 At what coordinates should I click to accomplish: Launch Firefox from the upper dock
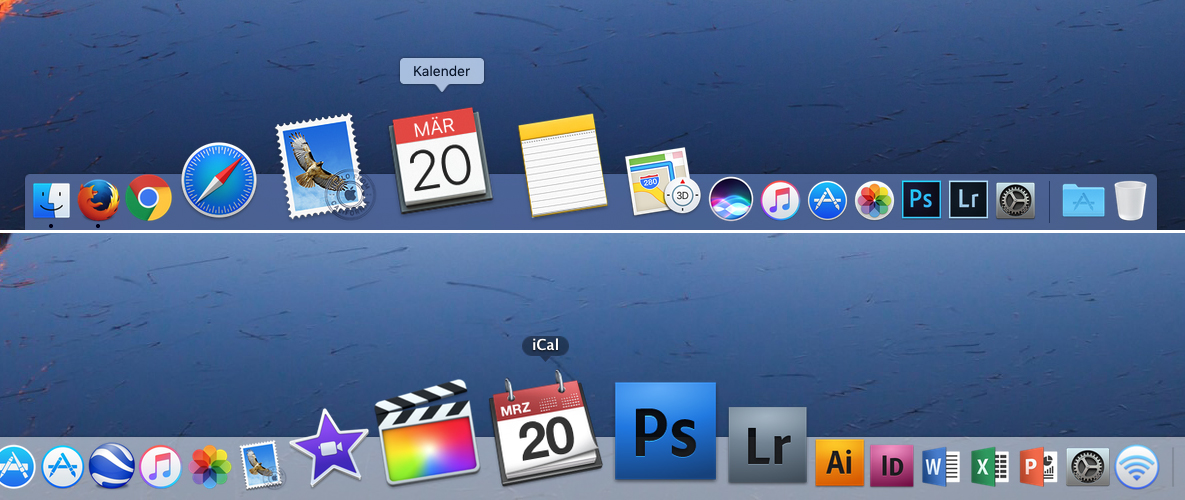[98, 199]
